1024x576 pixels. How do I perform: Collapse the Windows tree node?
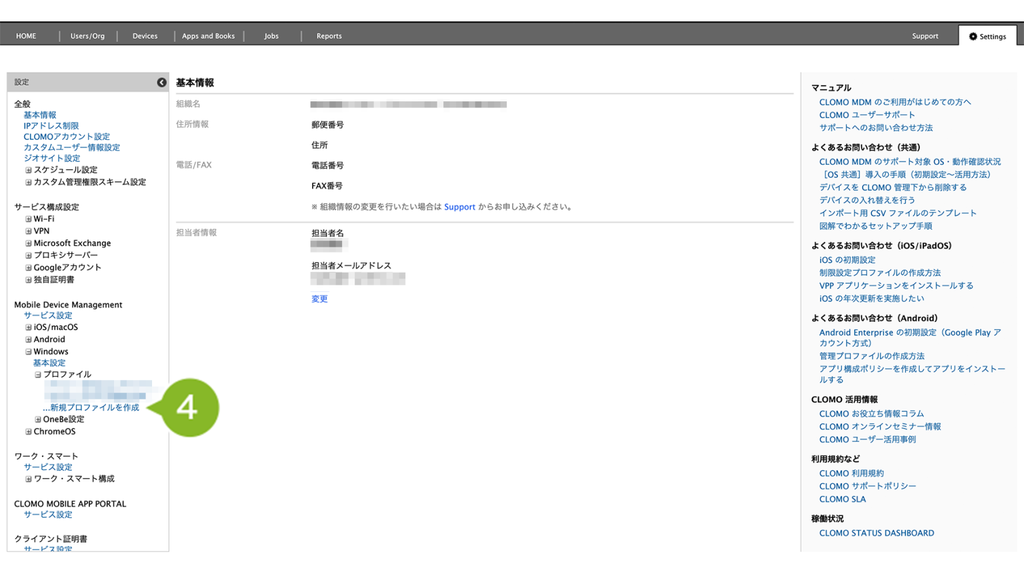pyautogui.click(x=28, y=351)
